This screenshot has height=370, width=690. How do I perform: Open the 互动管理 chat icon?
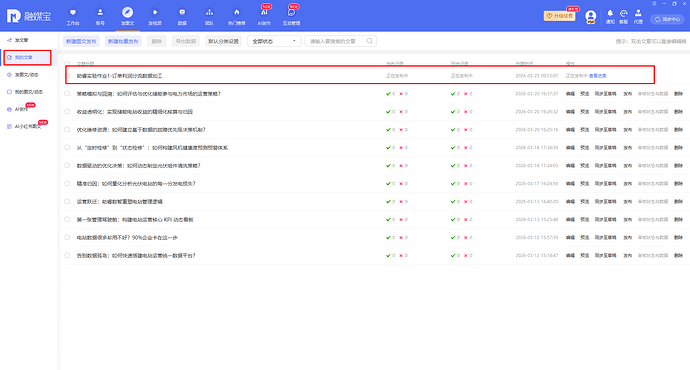coord(291,13)
